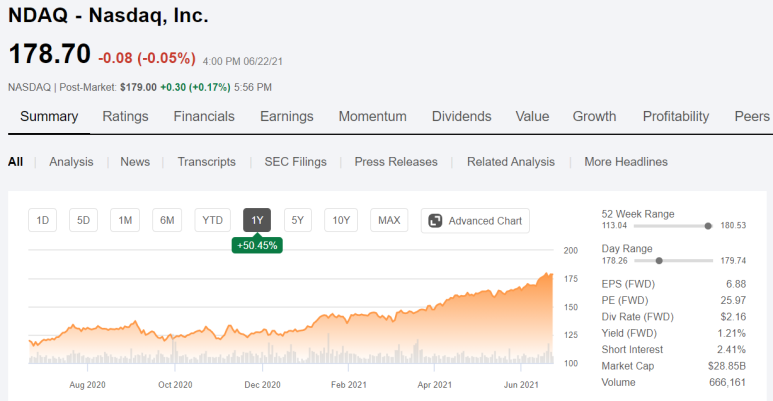Image resolution: width=773 pixels, height=401 pixels.
Task: Select the 1D chart range
Action: 43,221
